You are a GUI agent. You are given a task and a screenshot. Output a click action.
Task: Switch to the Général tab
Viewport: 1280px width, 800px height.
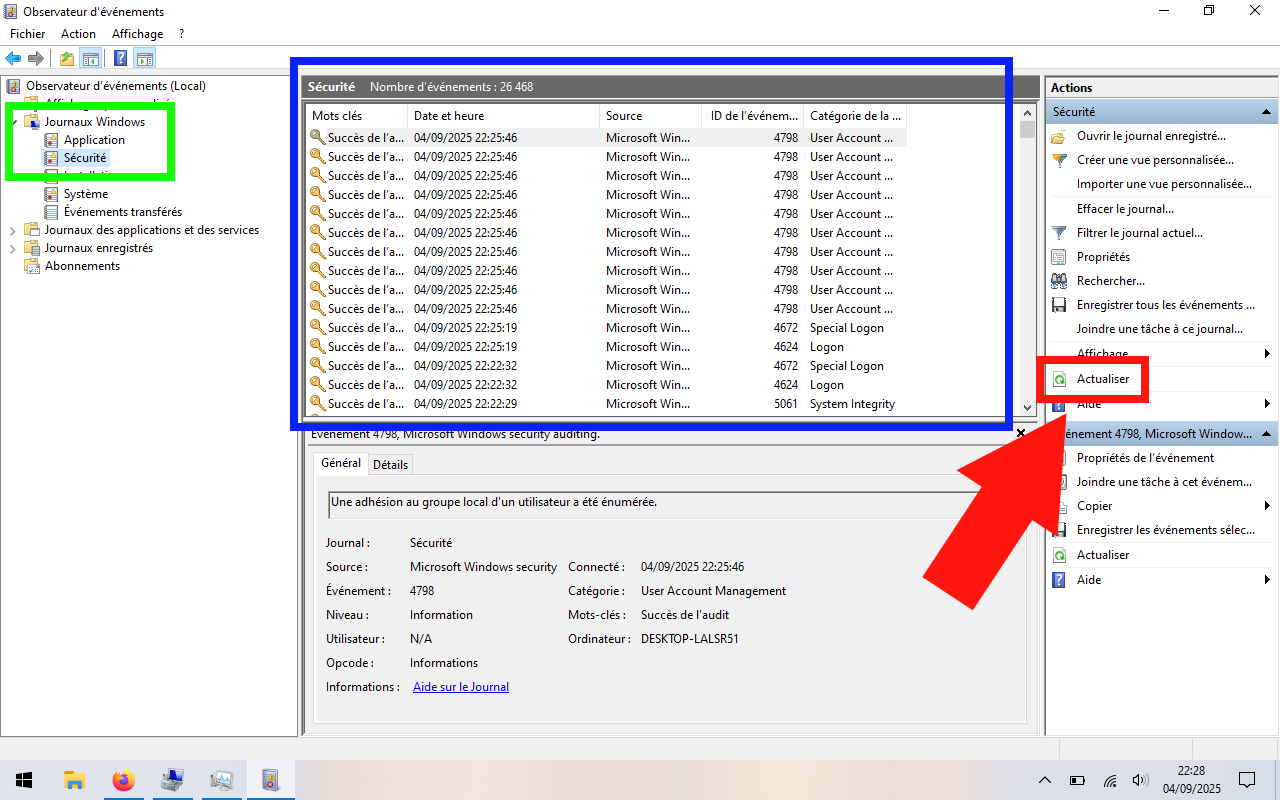click(x=341, y=463)
